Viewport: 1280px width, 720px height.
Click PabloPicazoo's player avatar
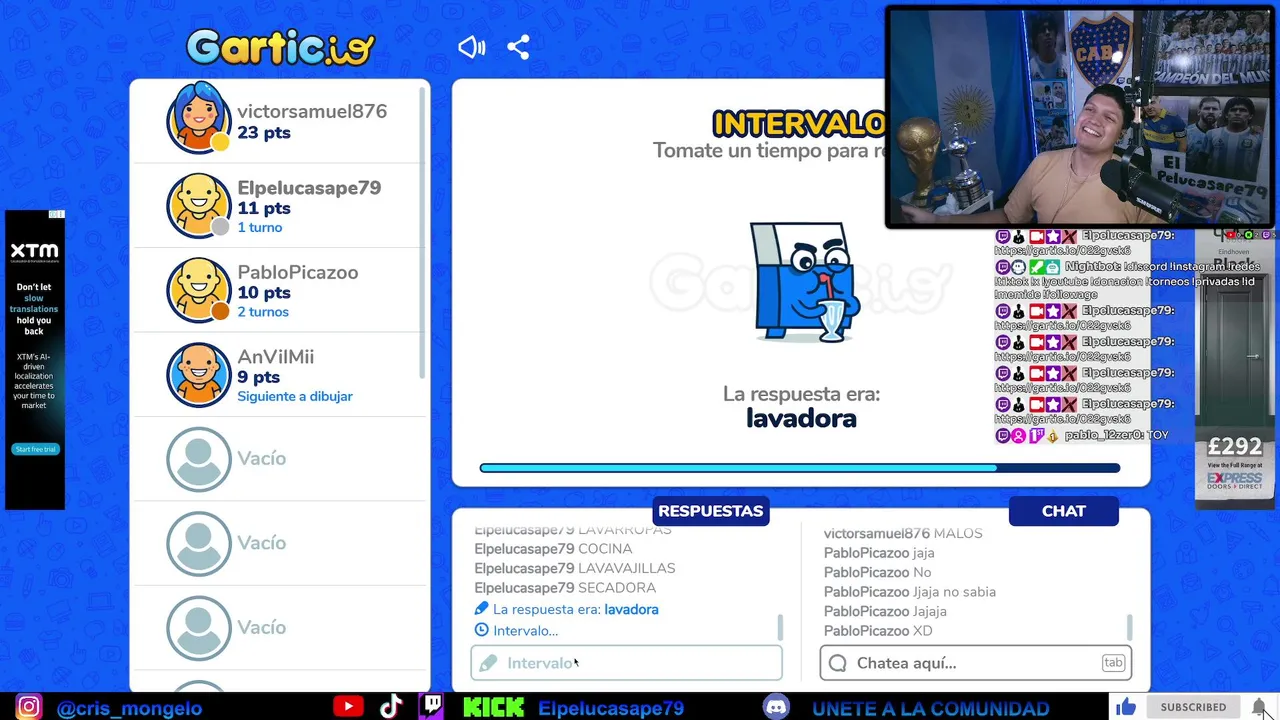click(x=198, y=290)
